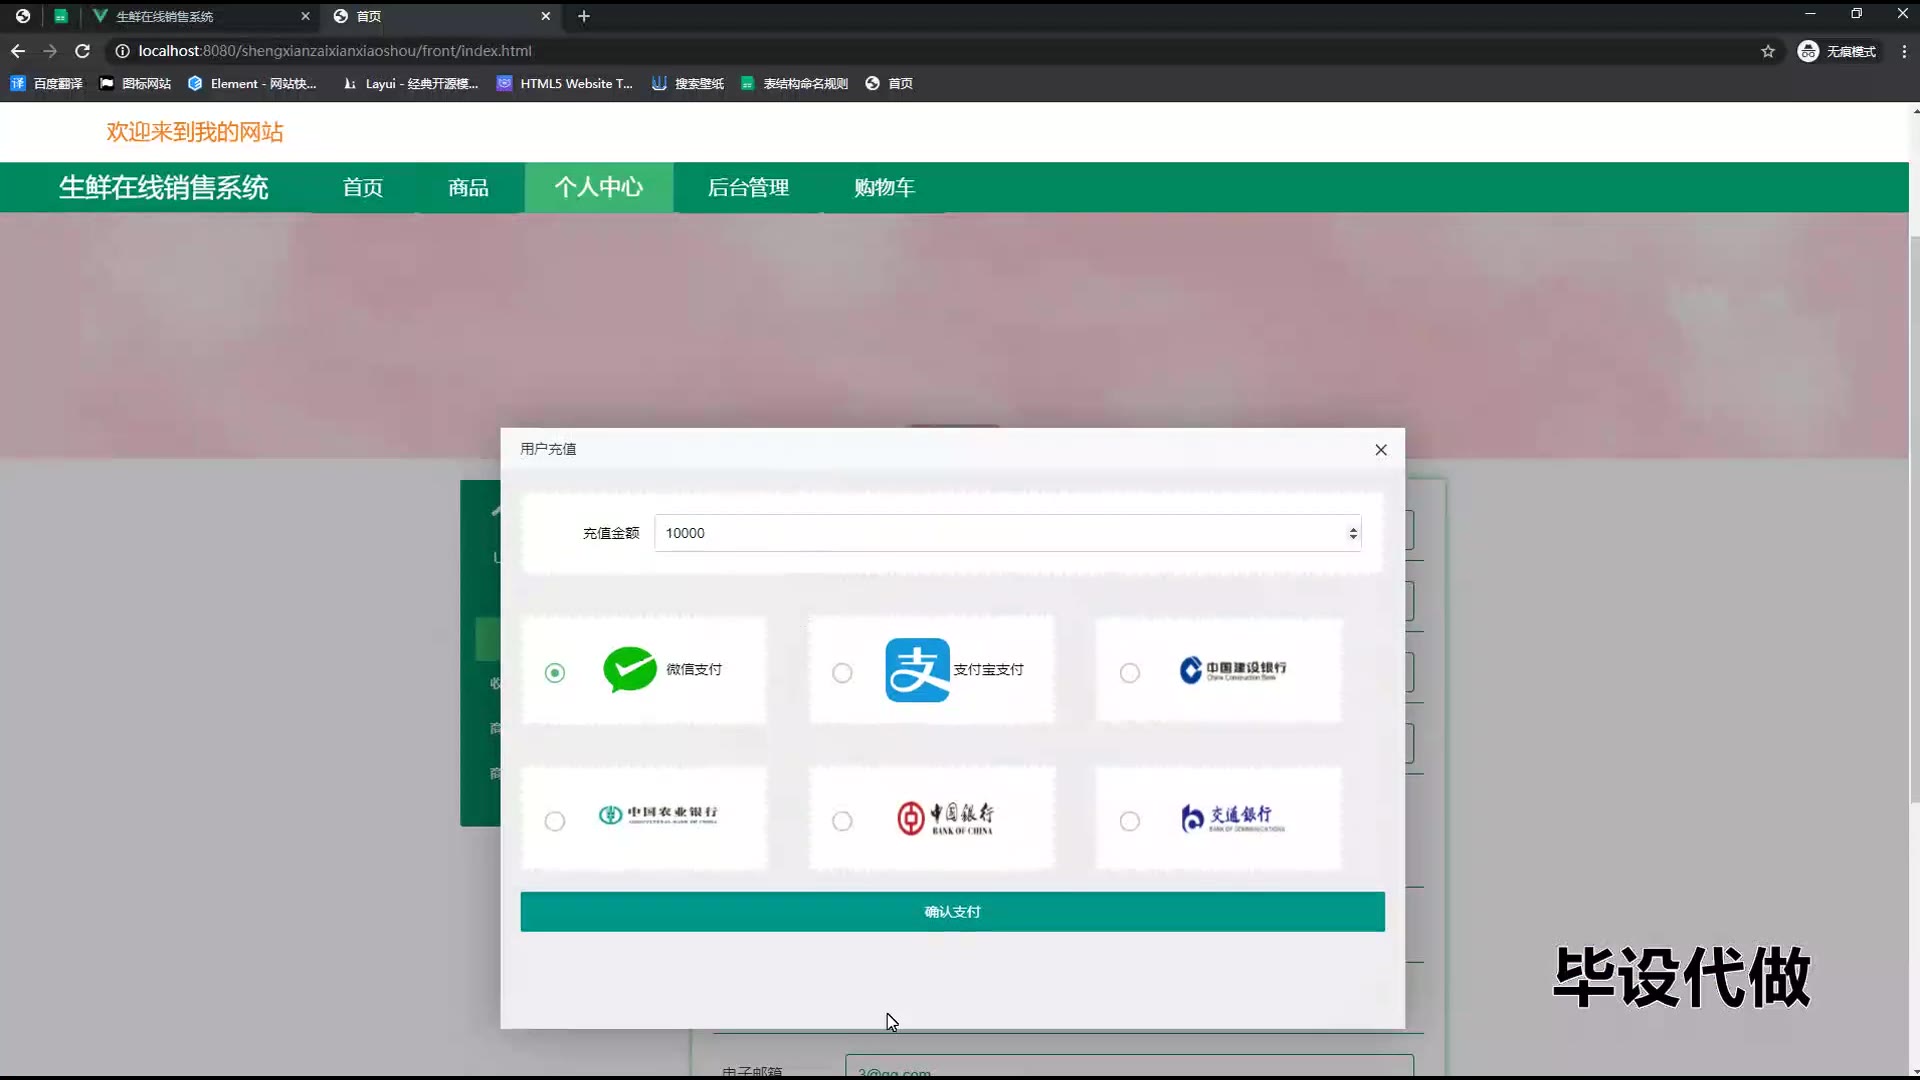
Task: Click the Agricultural Bank of China logo
Action: click(x=658, y=816)
